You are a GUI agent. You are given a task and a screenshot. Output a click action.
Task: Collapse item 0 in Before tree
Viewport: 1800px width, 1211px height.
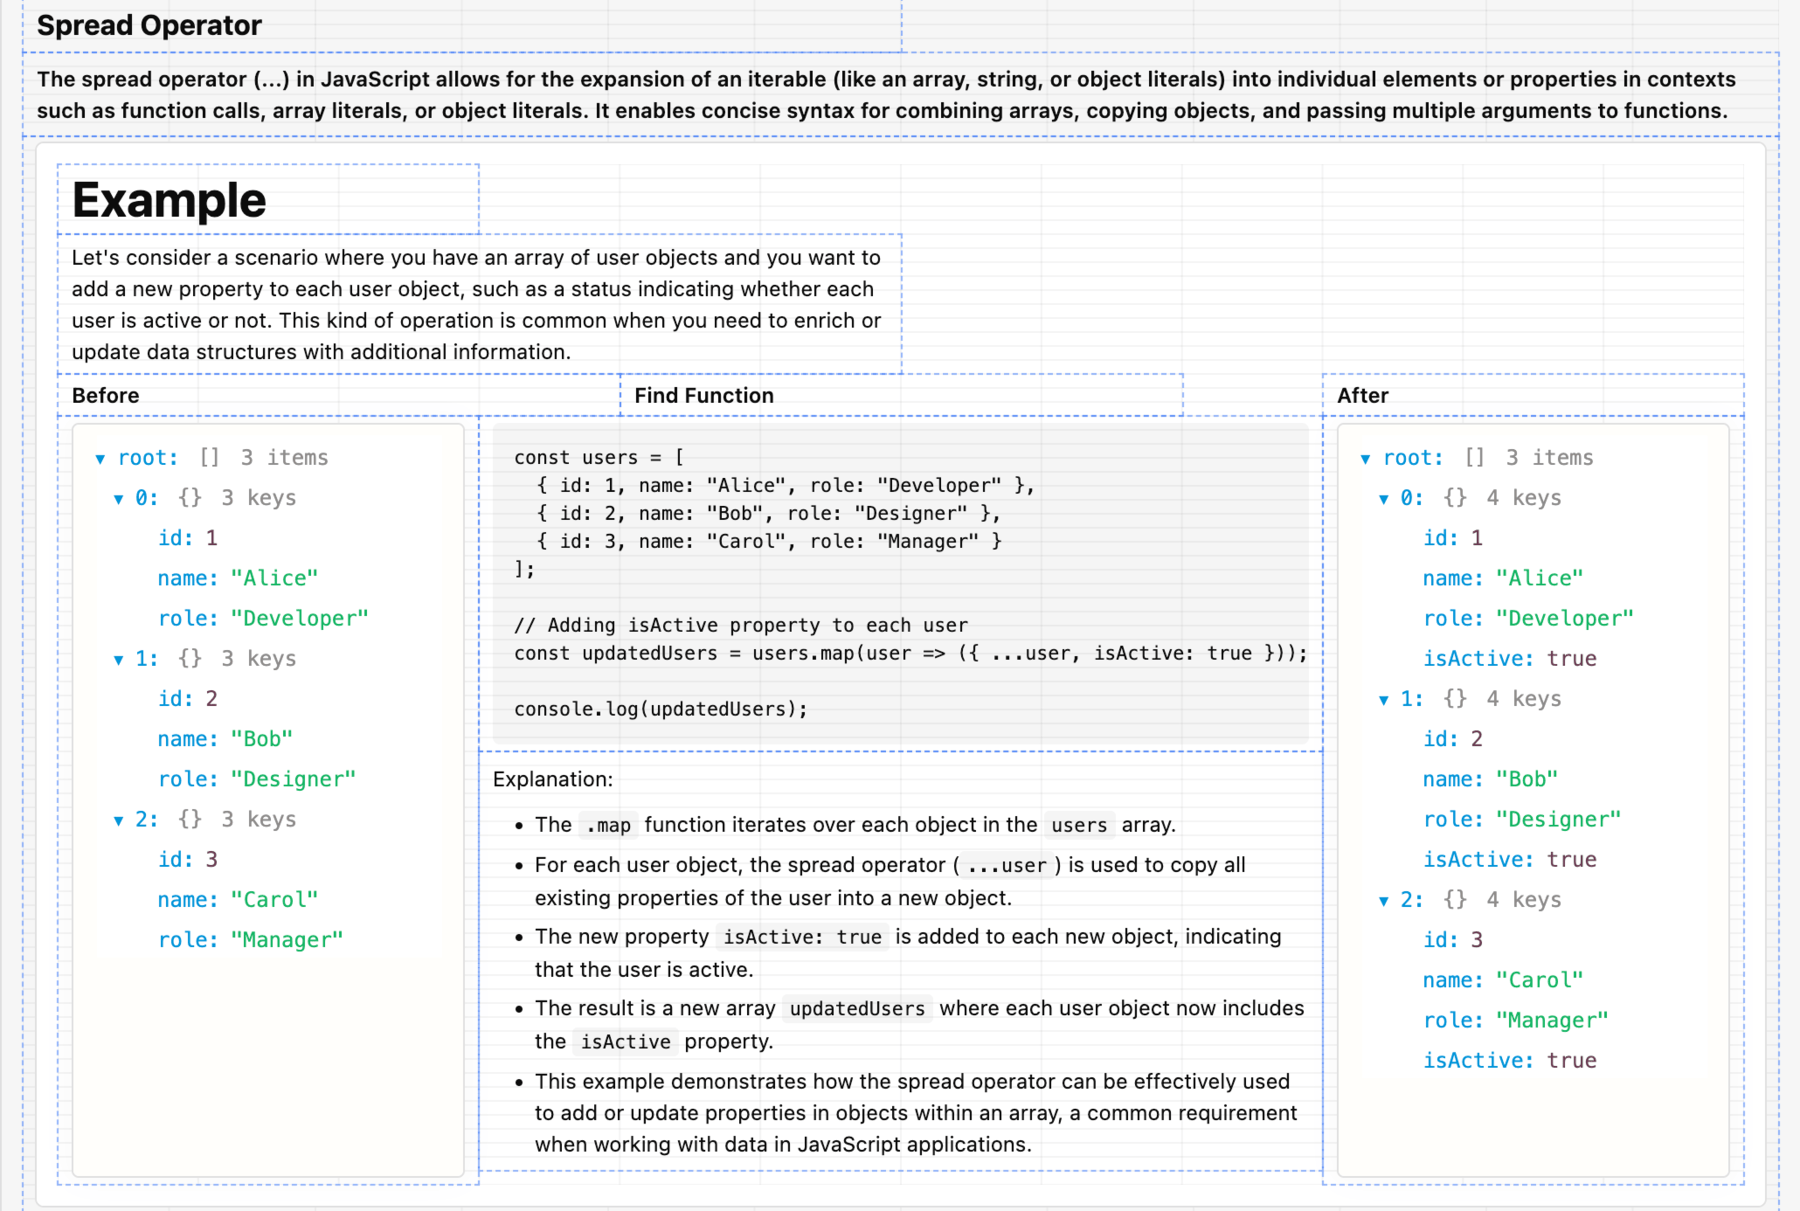[x=118, y=499]
